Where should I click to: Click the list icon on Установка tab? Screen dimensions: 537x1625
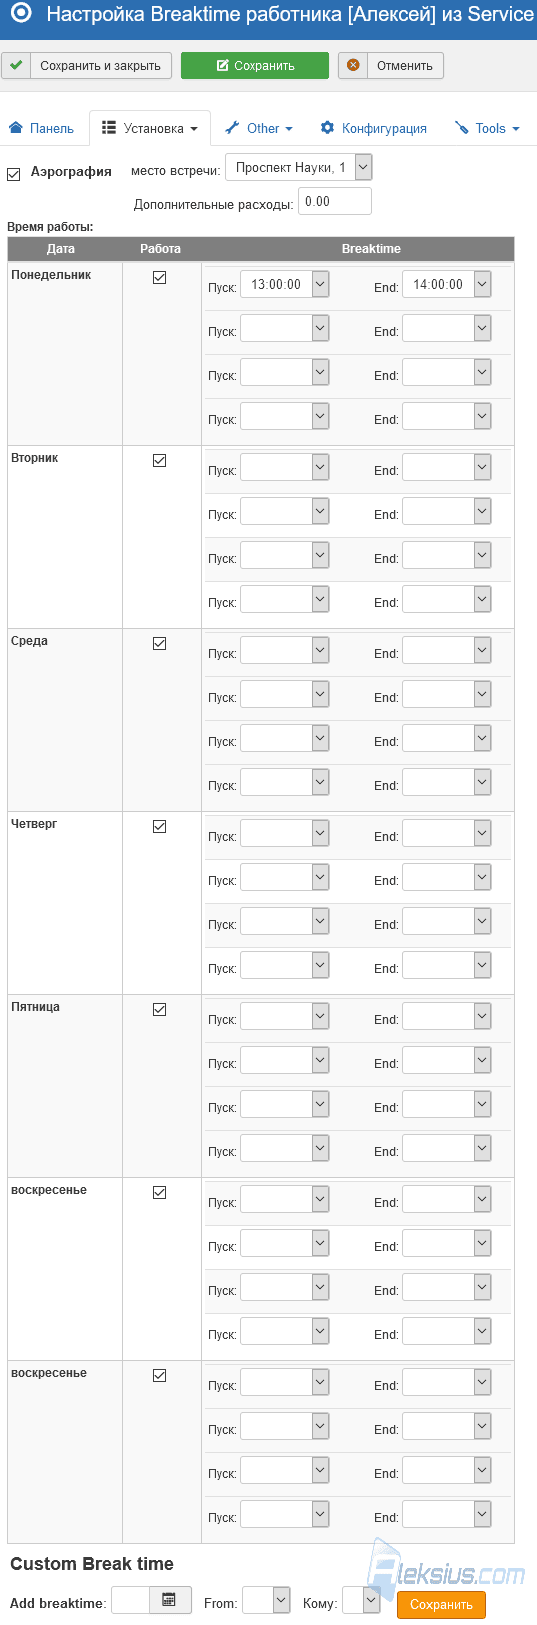pos(109,128)
